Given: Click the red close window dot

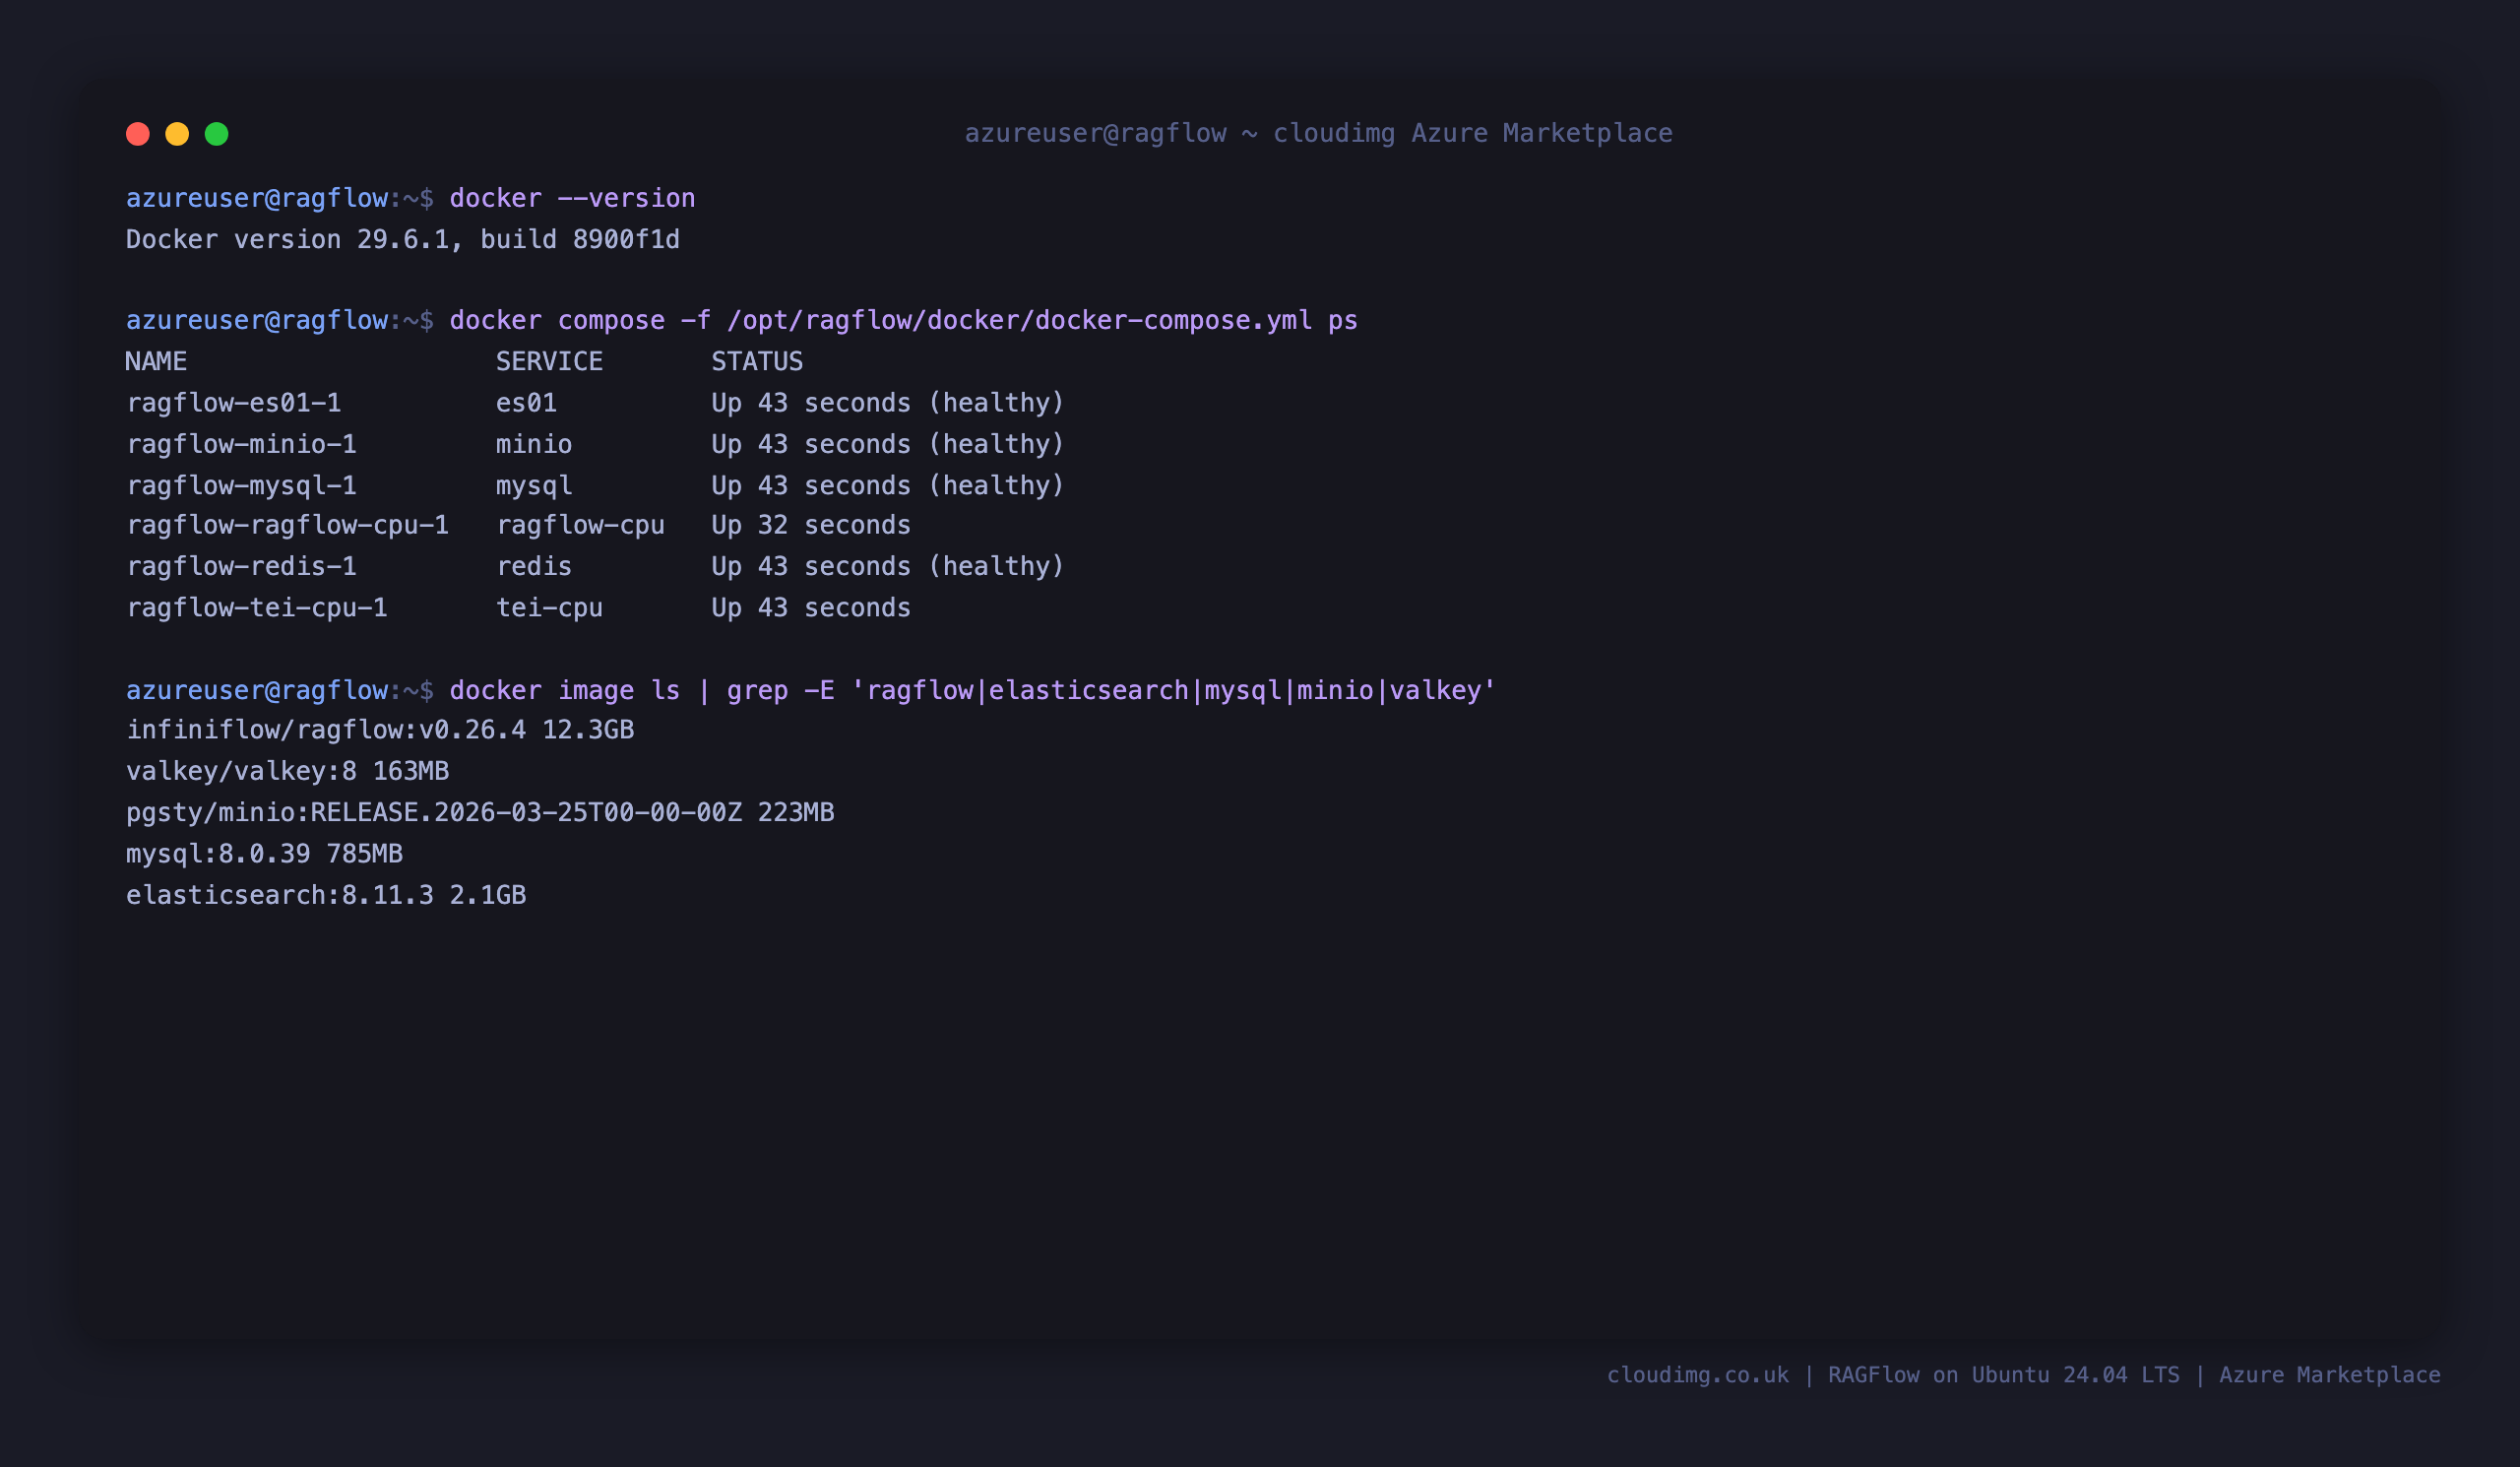Looking at the screenshot, I should (138, 134).
